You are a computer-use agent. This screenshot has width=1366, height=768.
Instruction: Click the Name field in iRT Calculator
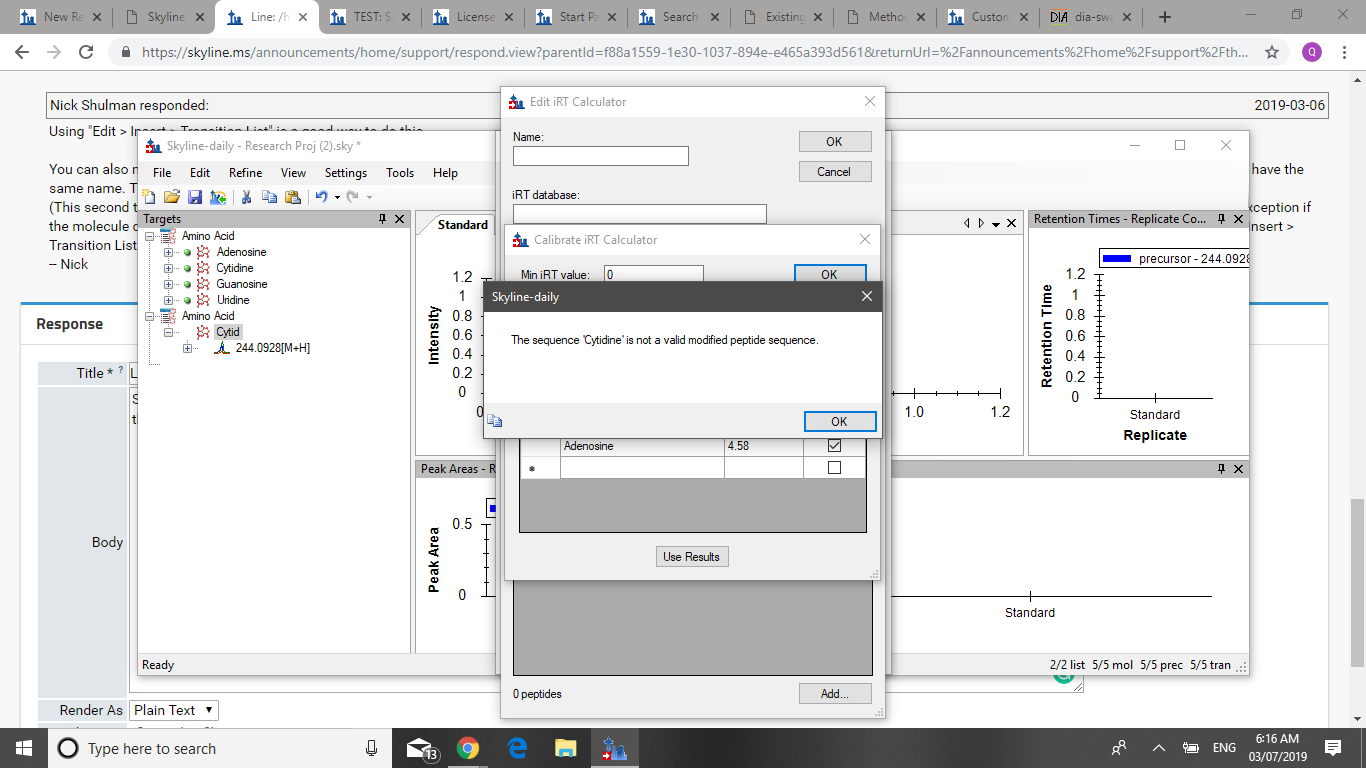pos(600,156)
